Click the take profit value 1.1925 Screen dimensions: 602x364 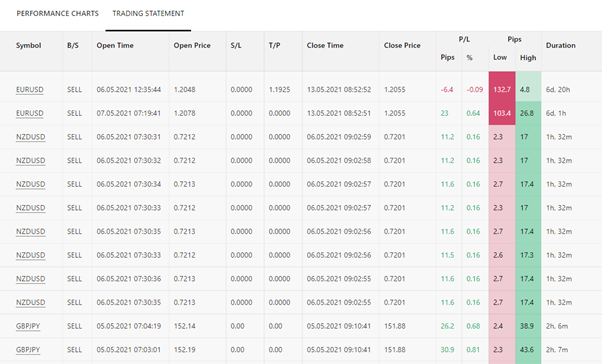coord(279,89)
